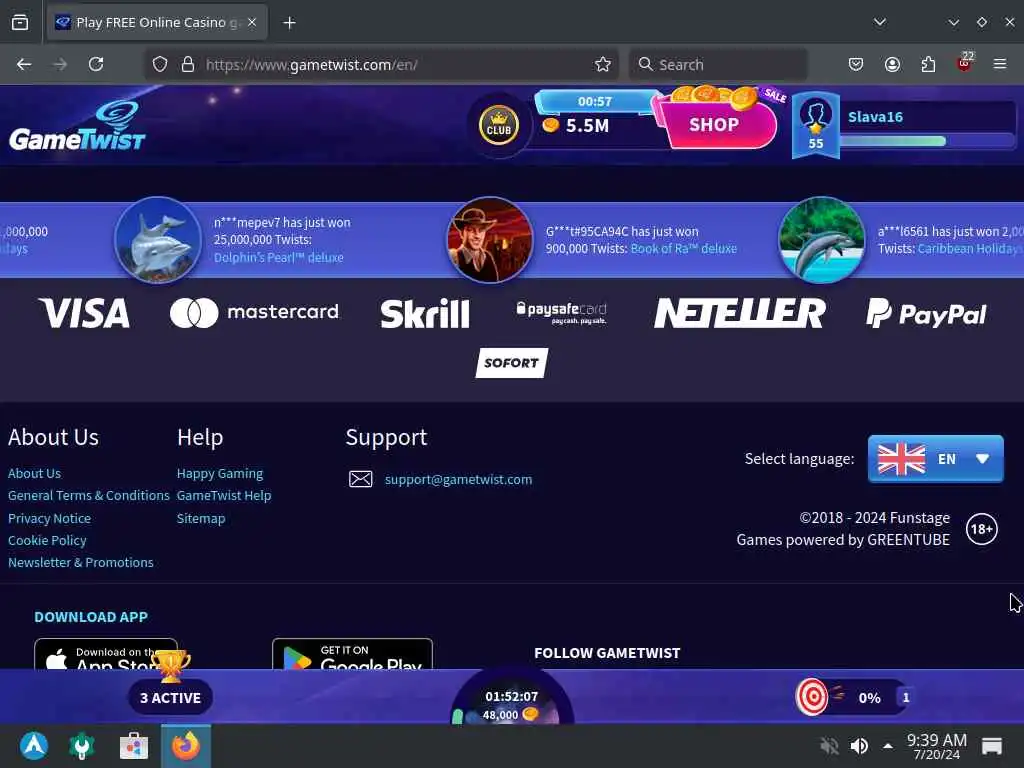Open the tracking protection shield icon
The image size is (1024, 768).
(160, 64)
